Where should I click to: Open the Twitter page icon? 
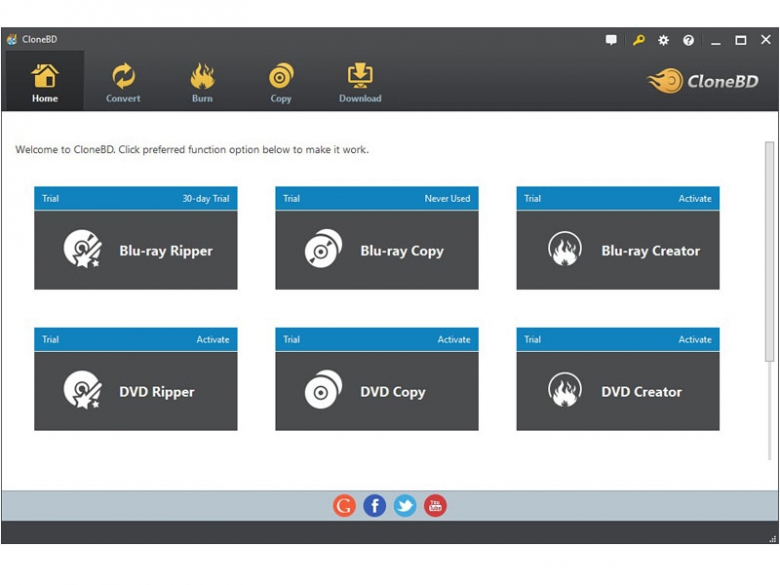[404, 506]
